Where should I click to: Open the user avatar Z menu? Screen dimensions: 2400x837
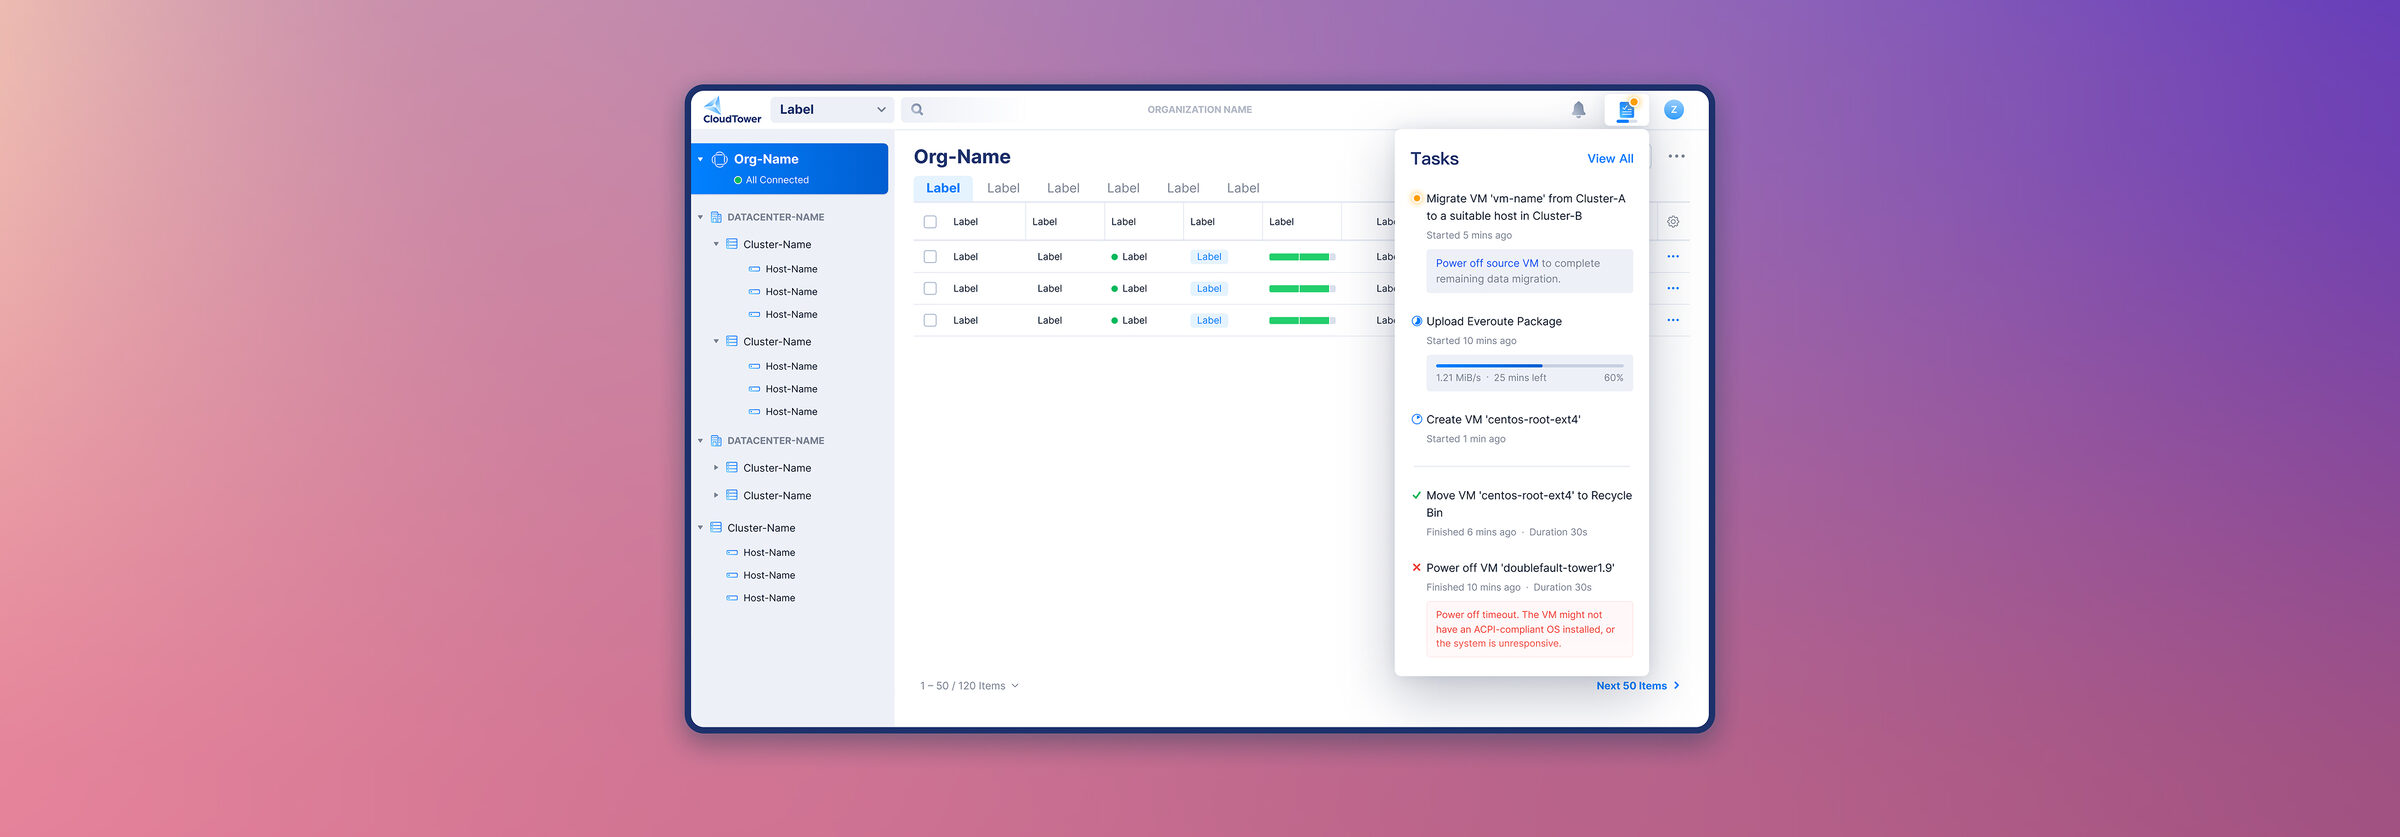(x=1673, y=110)
